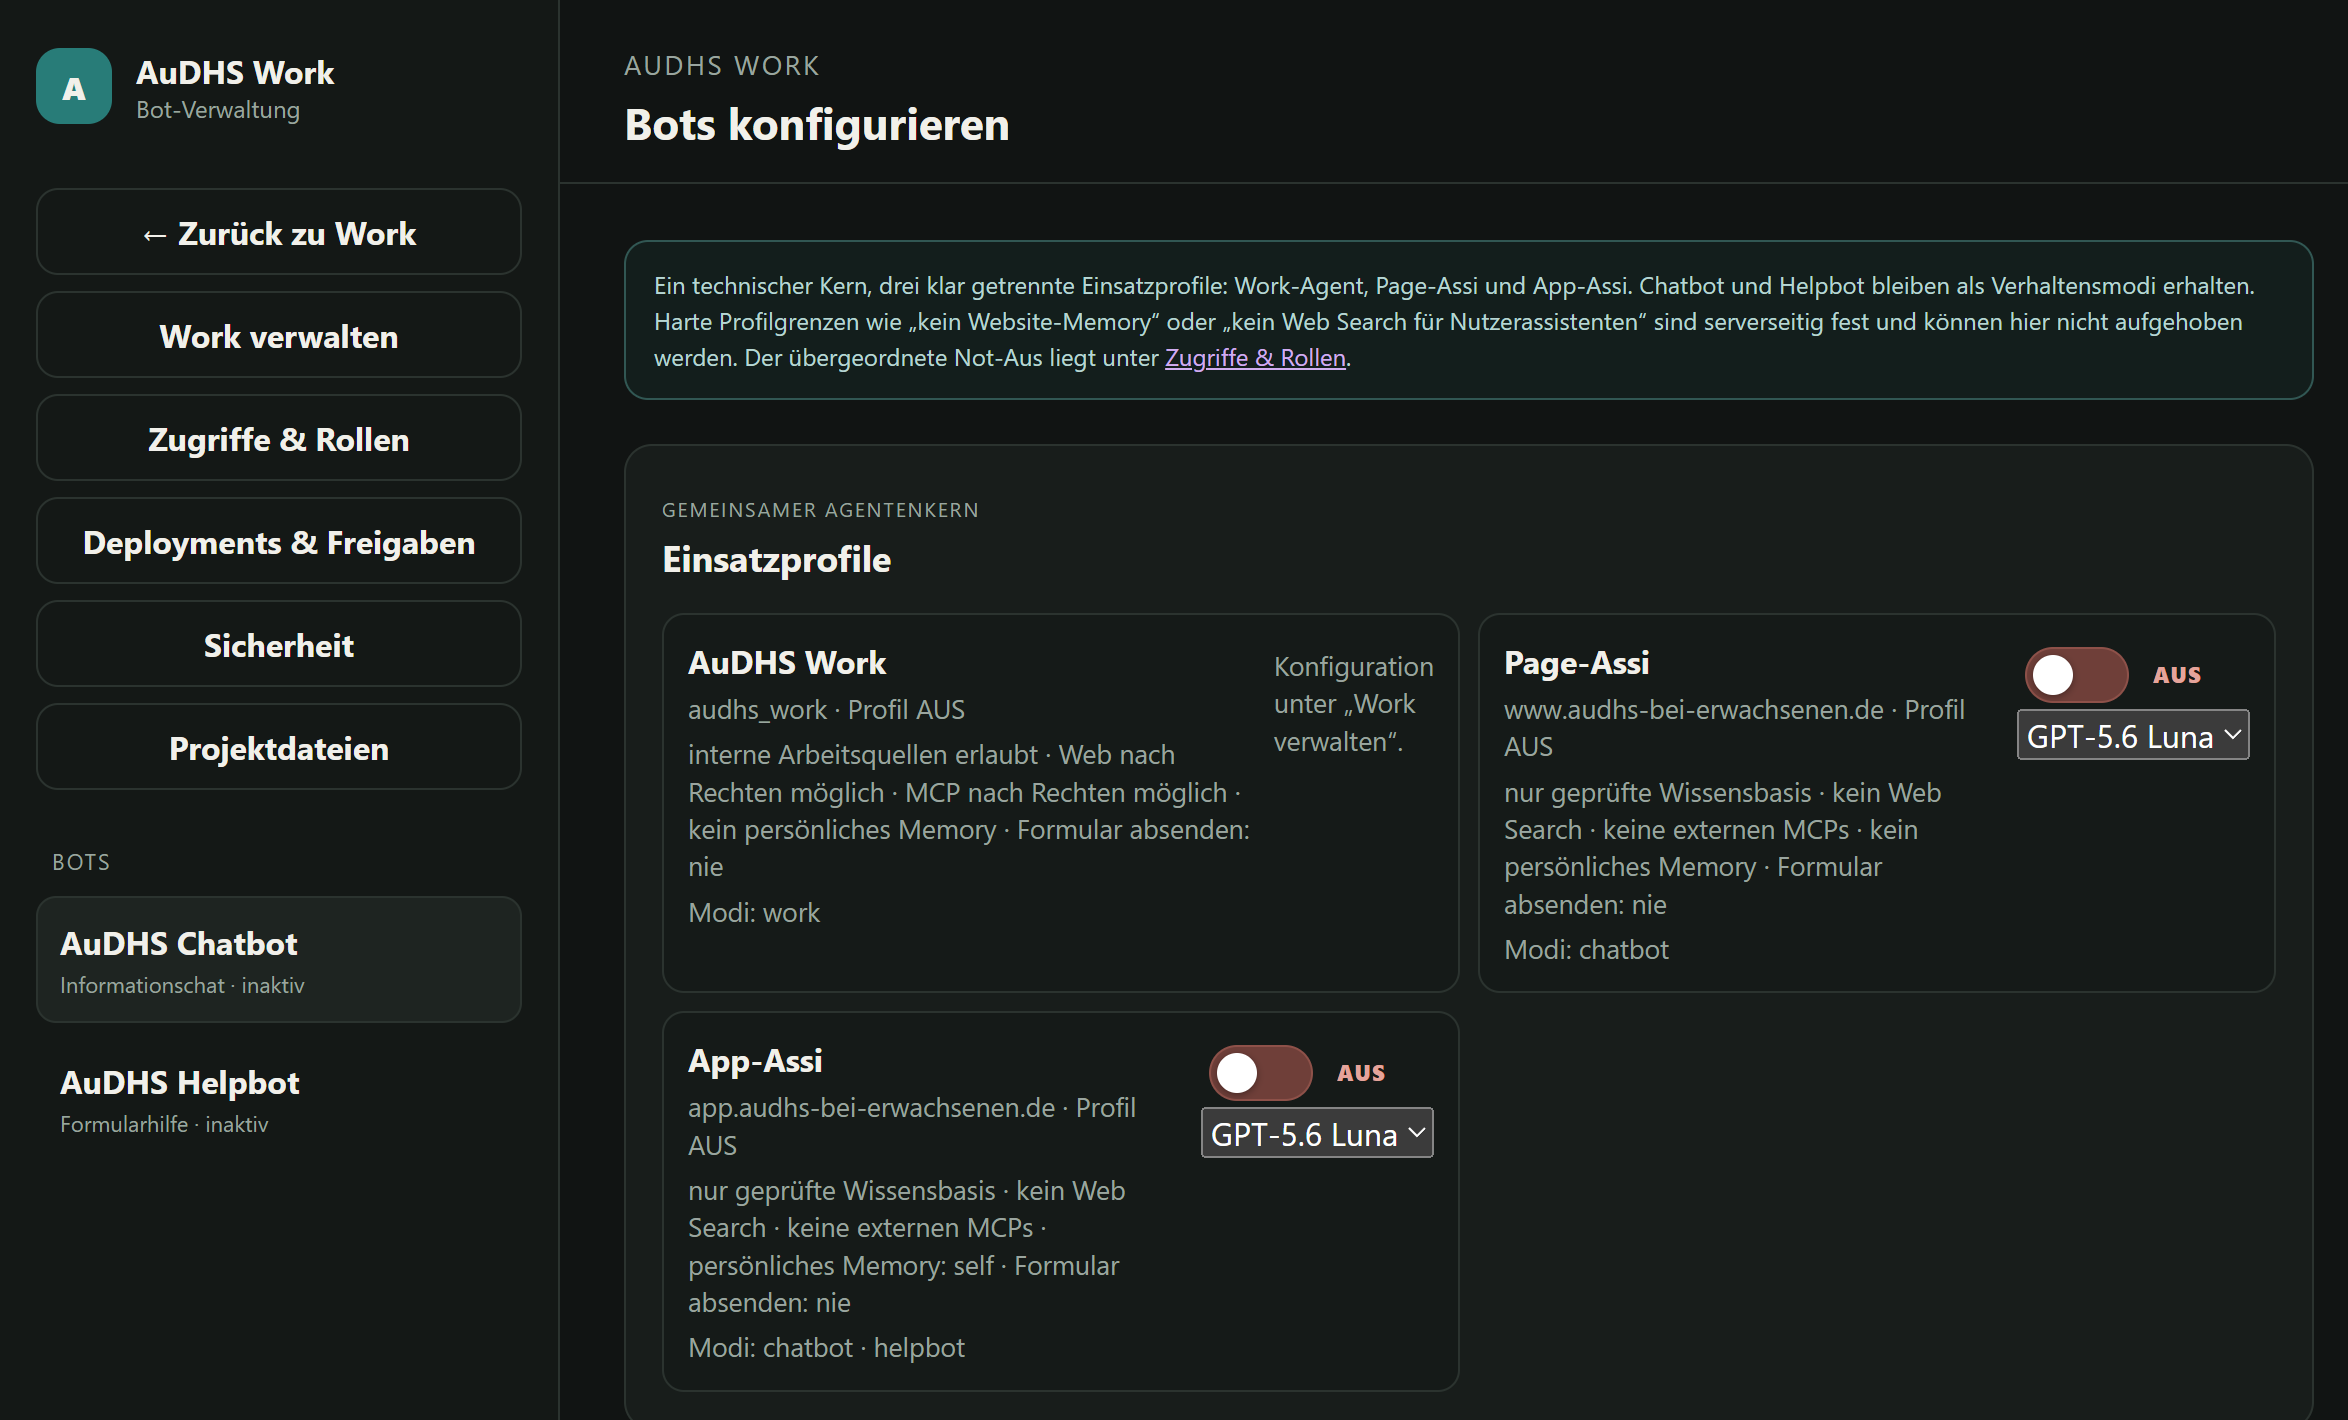Select the AuDHS Chatbot bot entry

point(279,960)
